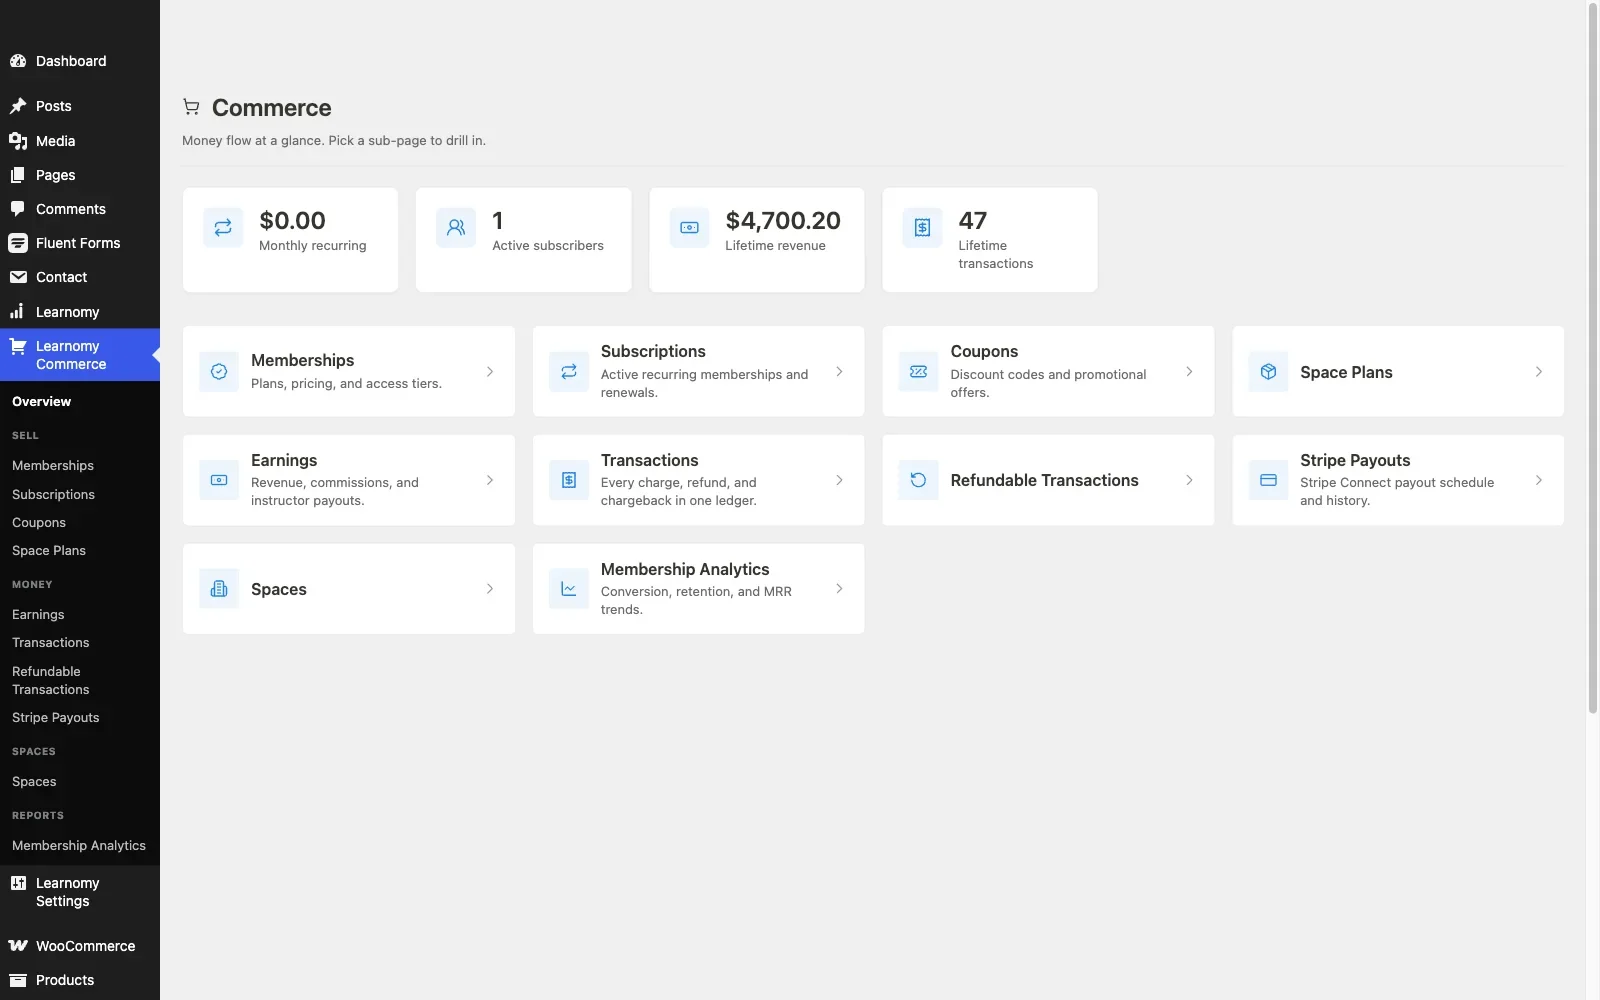Click the Monthly recurring arrows icon

point(223,228)
